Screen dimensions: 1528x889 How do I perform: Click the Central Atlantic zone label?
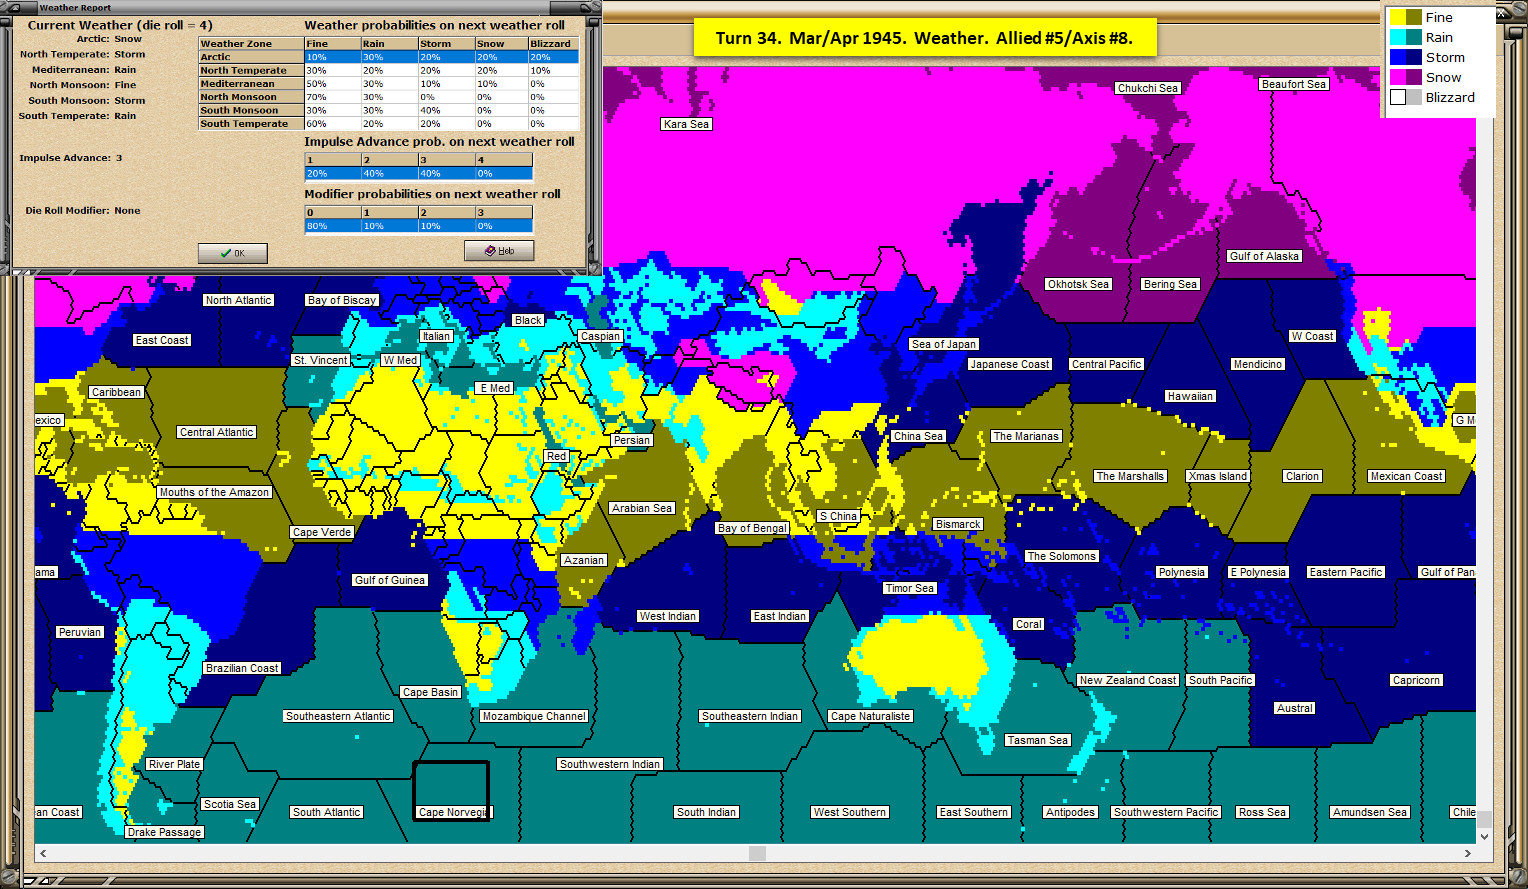click(217, 432)
